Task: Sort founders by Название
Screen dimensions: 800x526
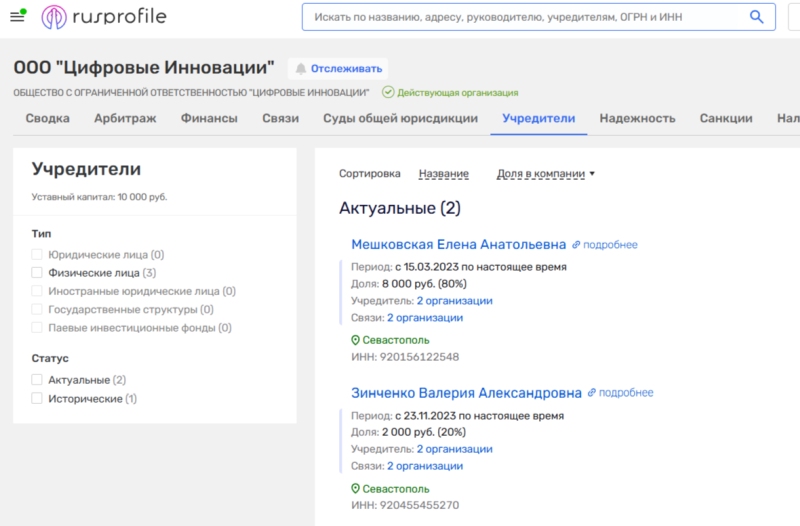Action: coord(443,174)
